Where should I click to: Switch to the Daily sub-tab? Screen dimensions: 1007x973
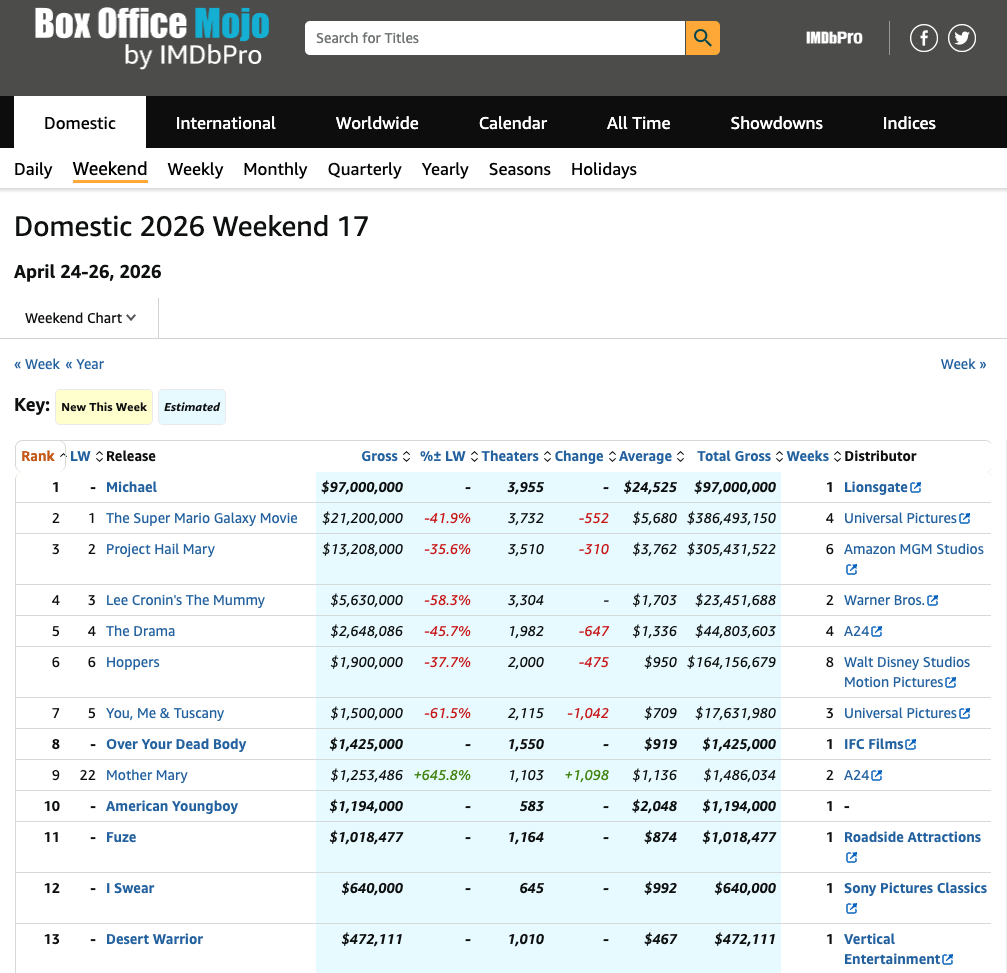click(33, 170)
